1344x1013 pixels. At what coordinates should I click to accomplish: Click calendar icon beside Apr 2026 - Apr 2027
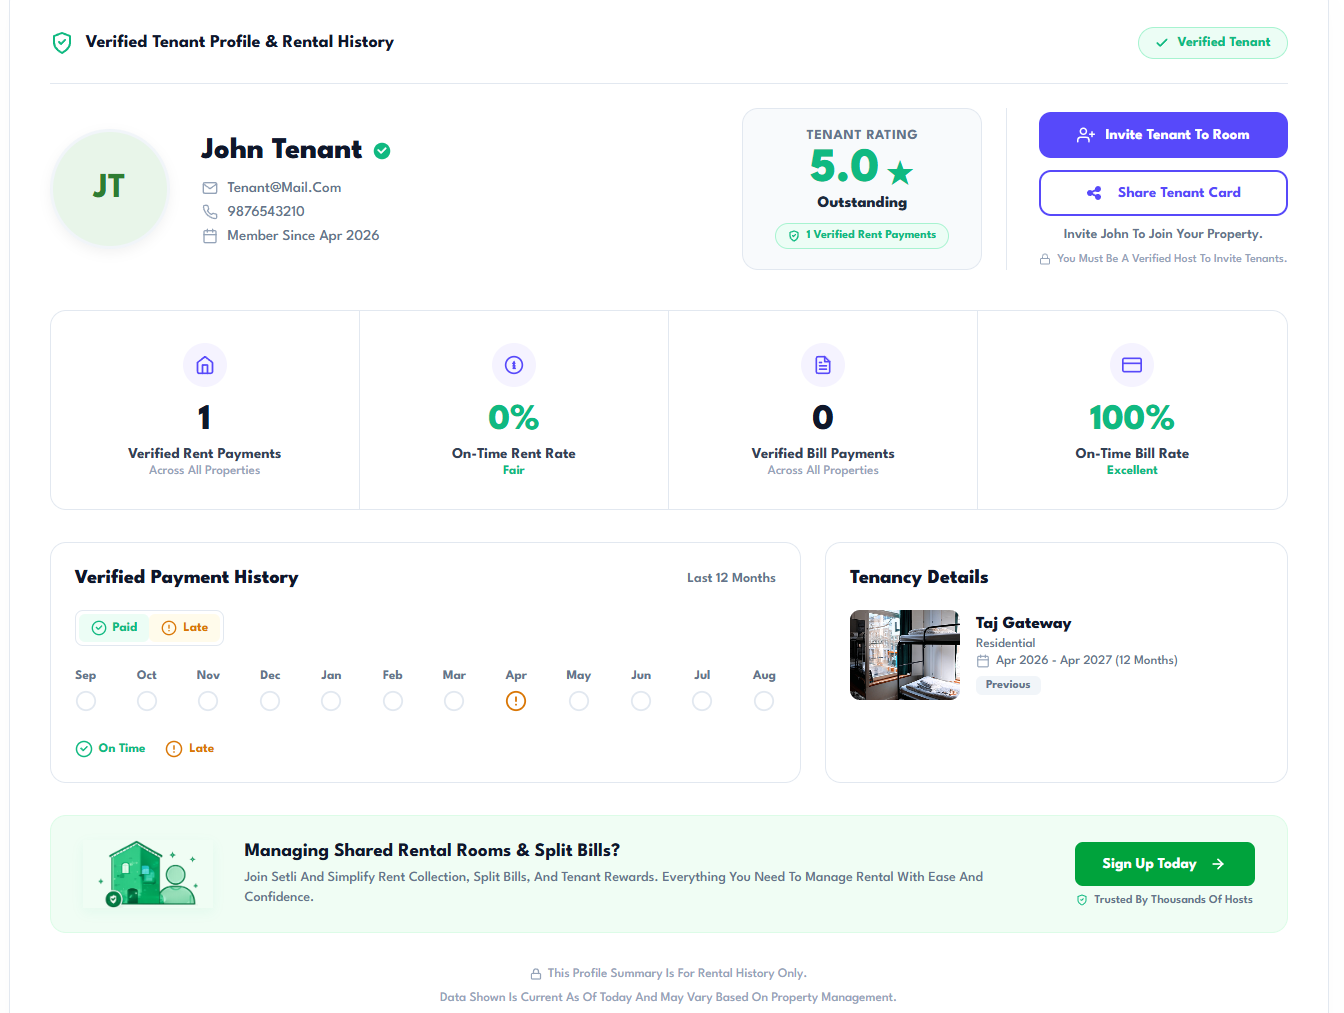pyautogui.click(x=983, y=661)
